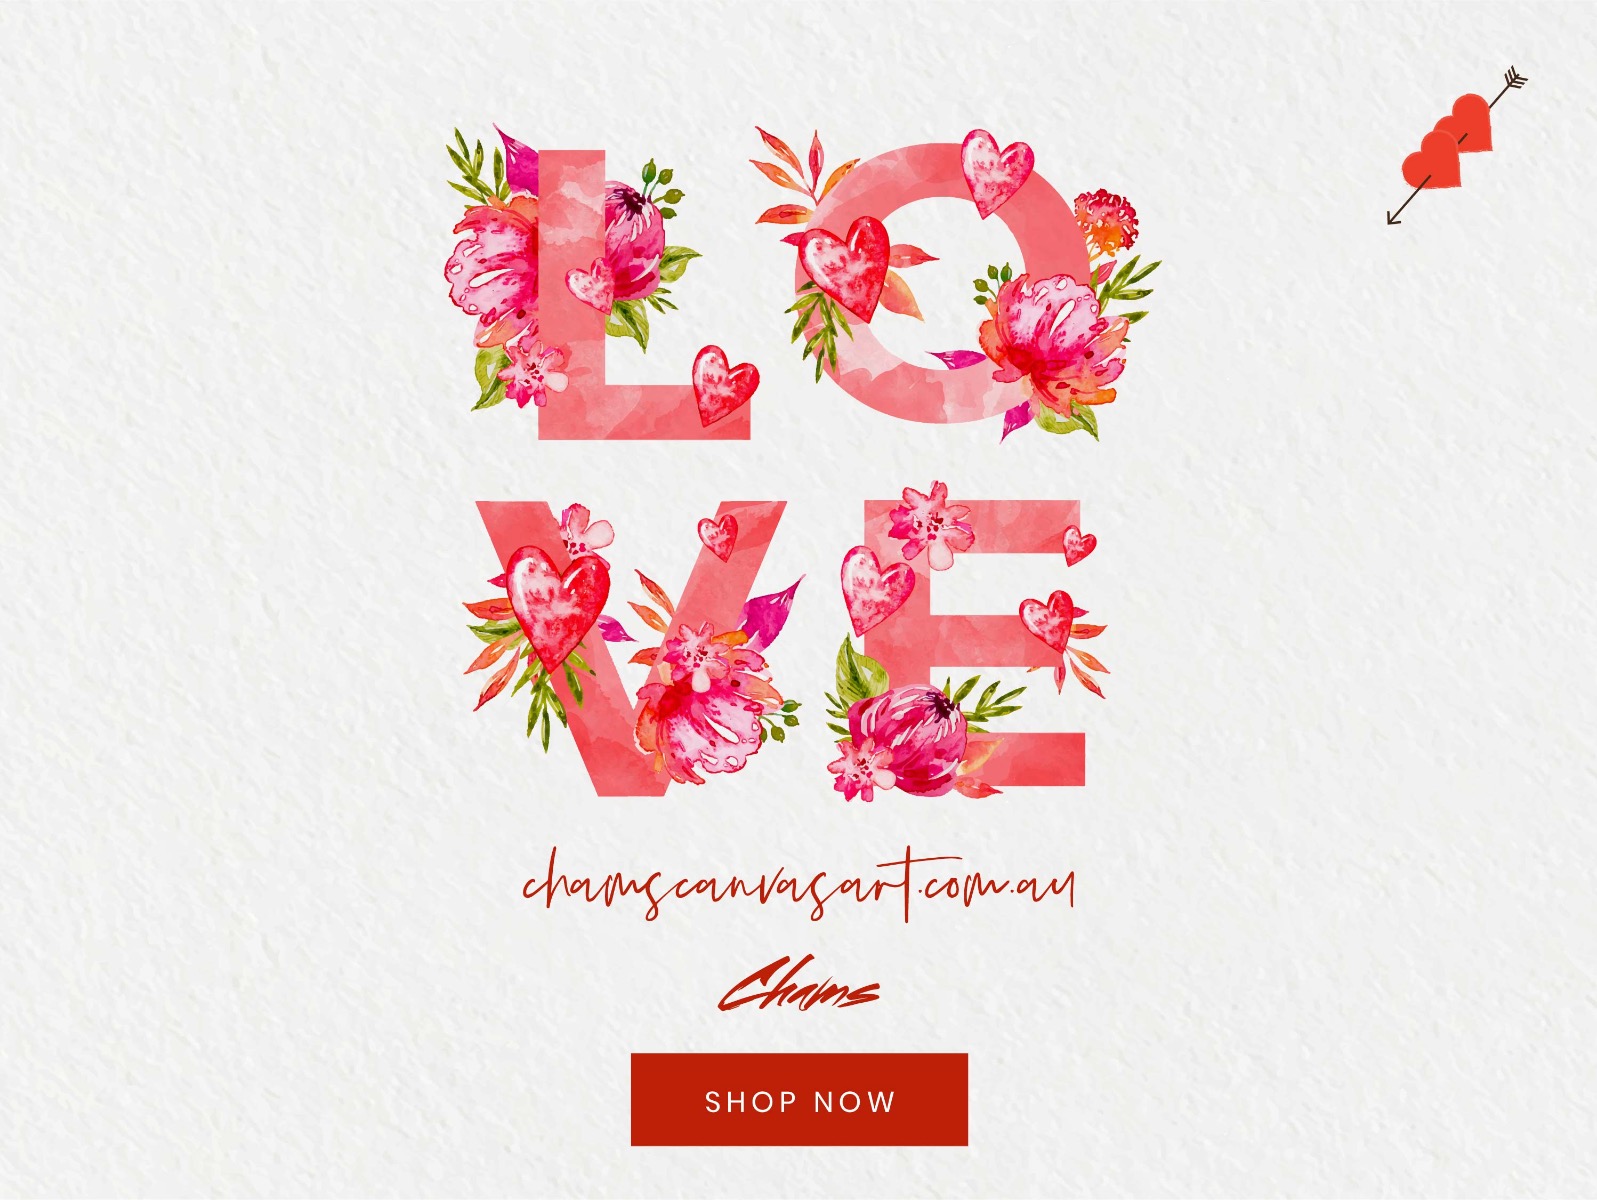This screenshot has width=1597, height=1200.
Task: Click the small heart atop V's right arm
Action: click(x=718, y=537)
